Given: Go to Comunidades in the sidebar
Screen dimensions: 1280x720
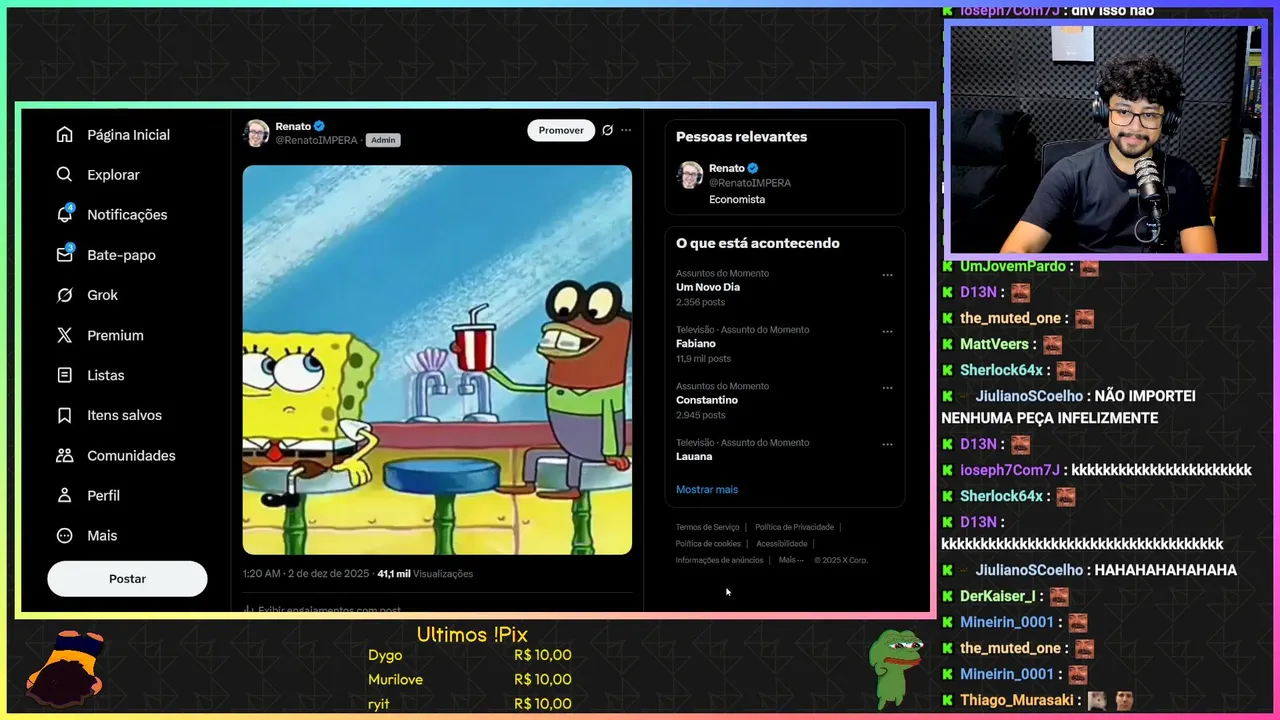Looking at the screenshot, I should click(x=116, y=455).
